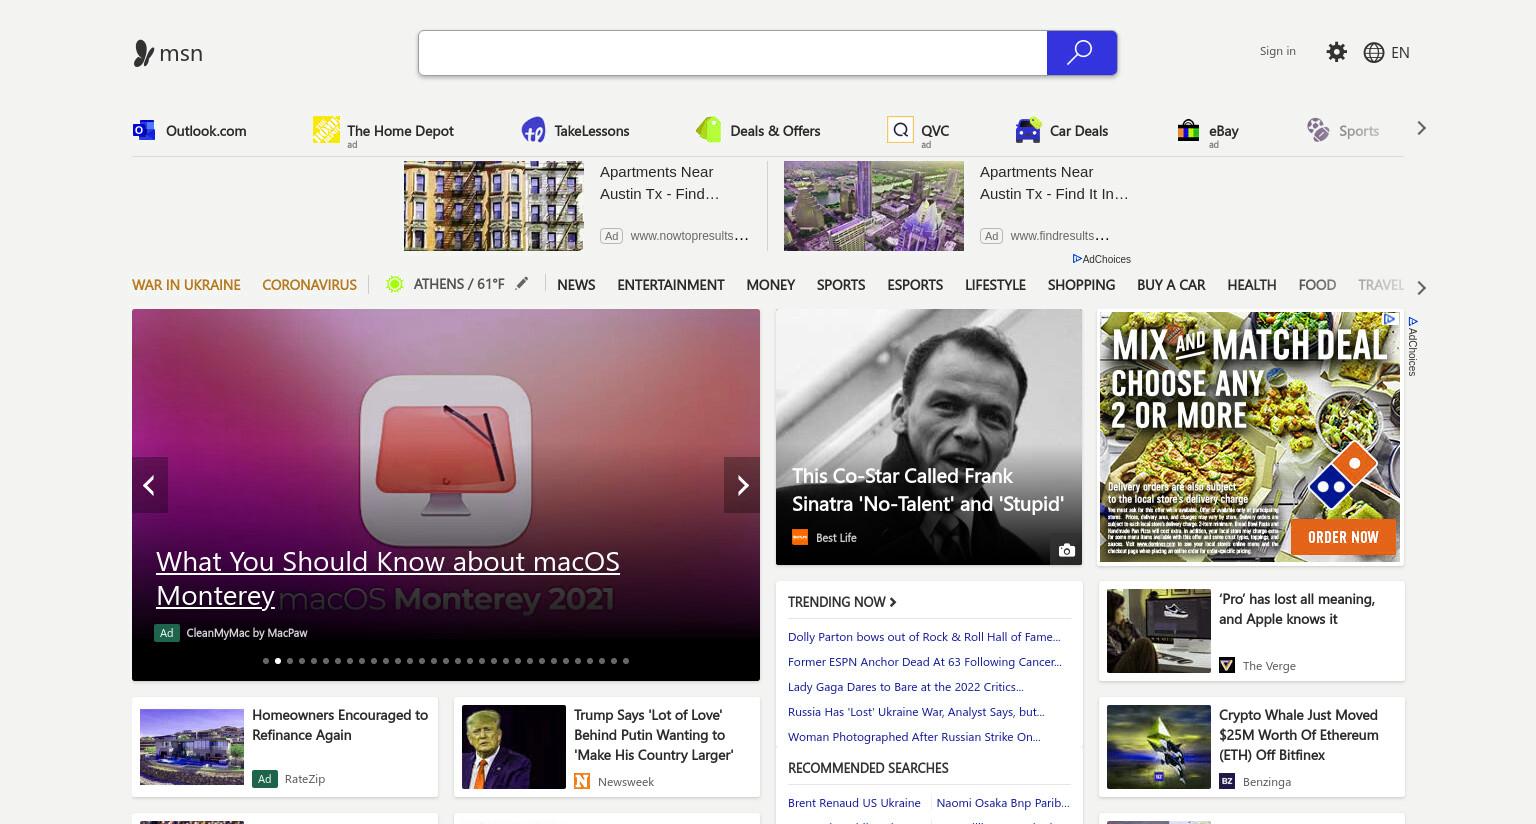Click The Home Depot icon

[326, 129]
